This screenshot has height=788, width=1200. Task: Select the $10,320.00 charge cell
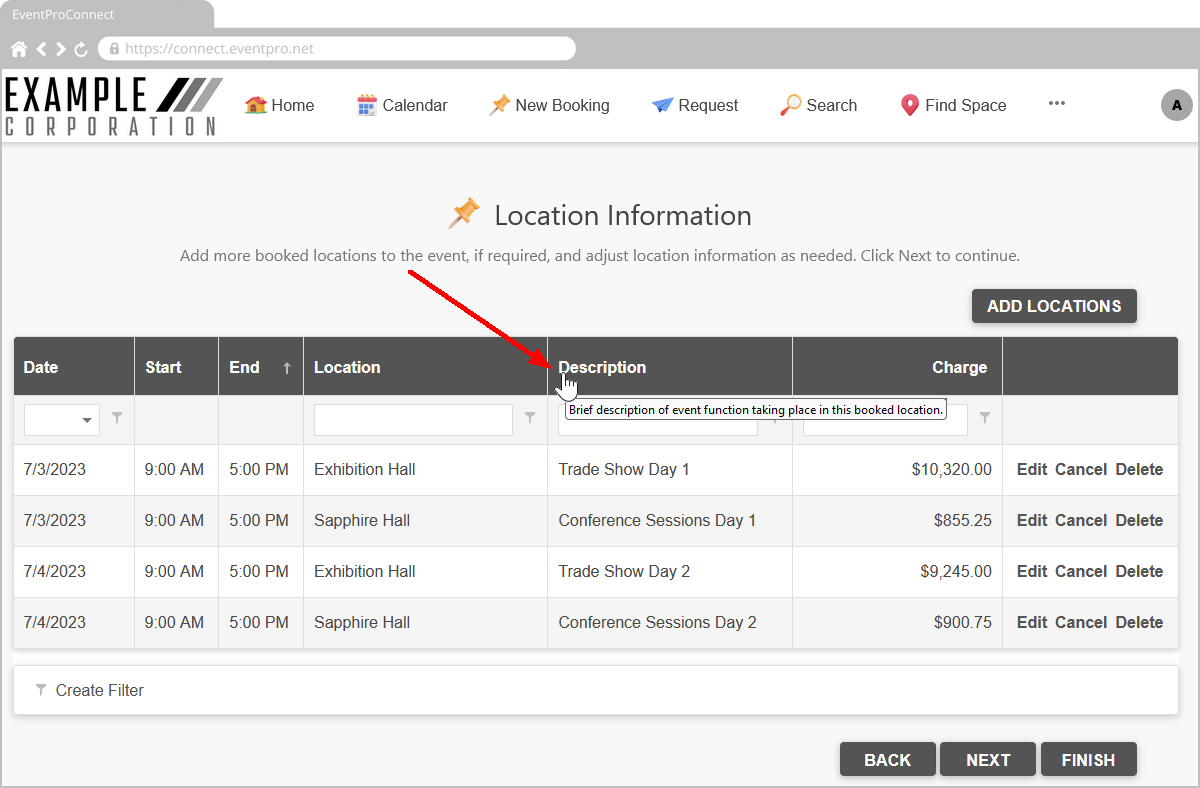tap(897, 469)
